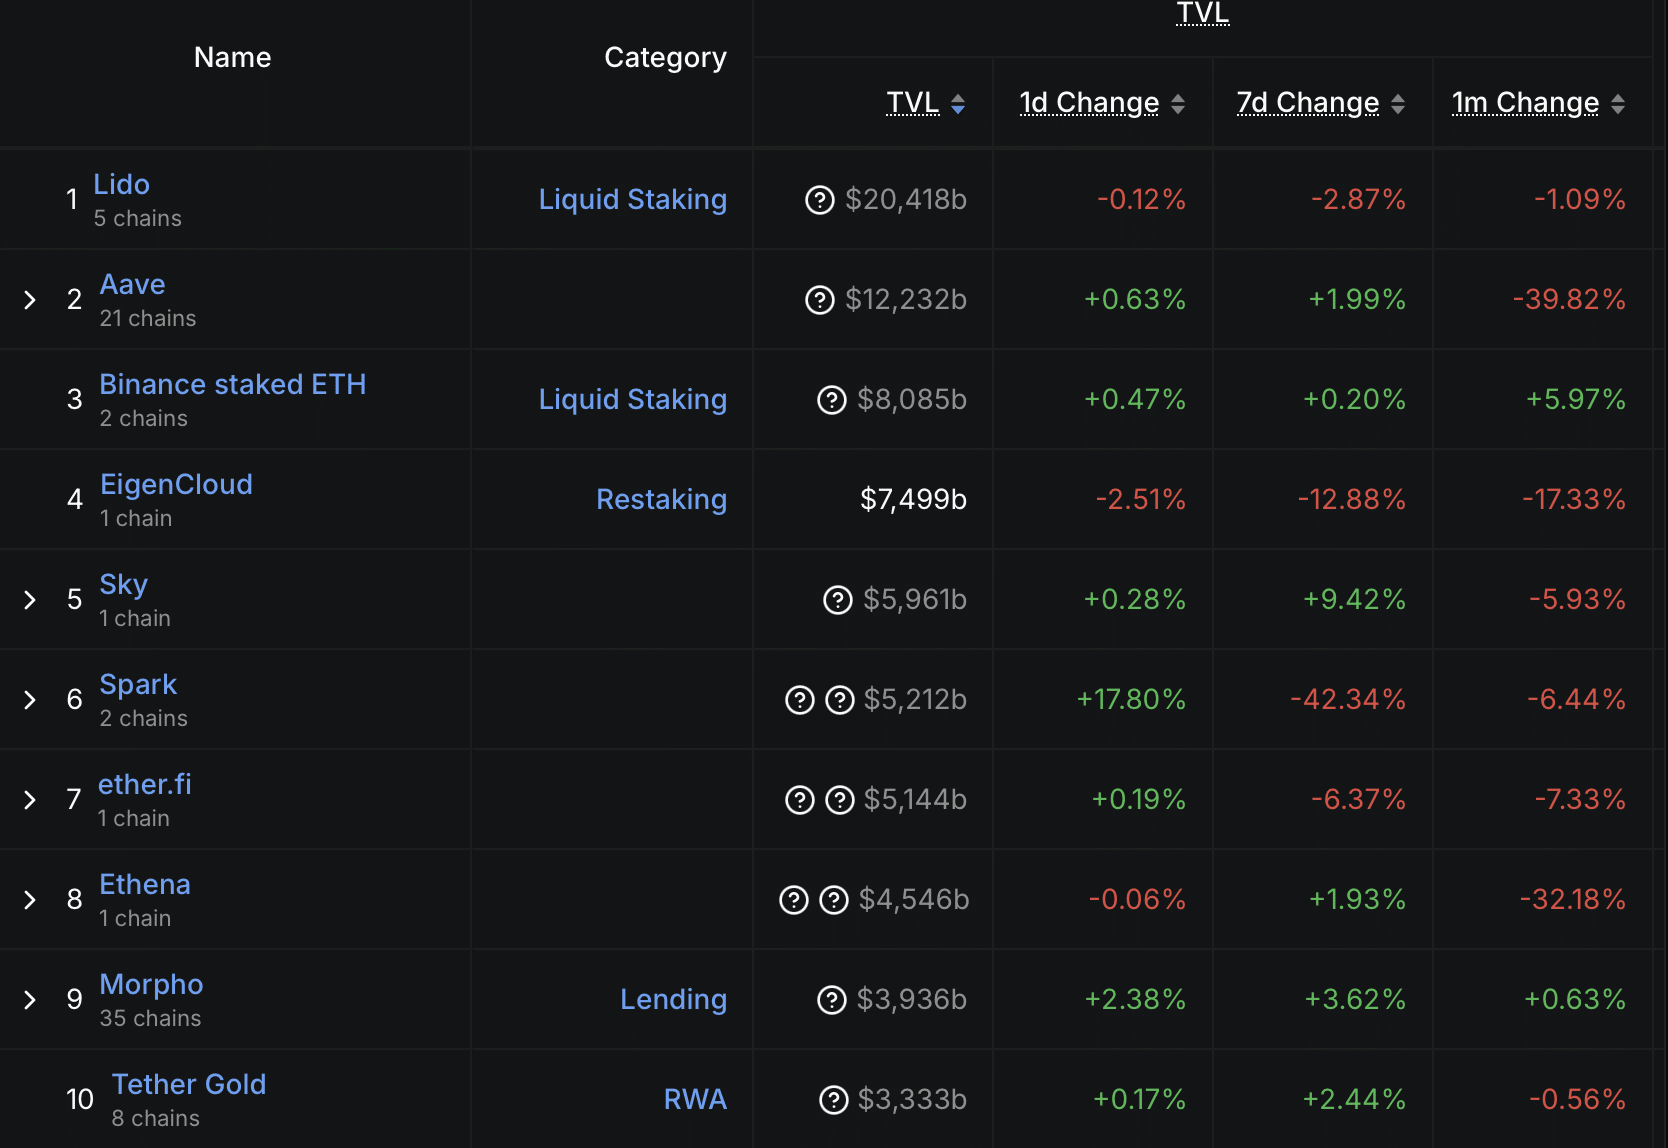Open the Morpho protocol link
The image size is (1668, 1148).
[x=151, y=984]
